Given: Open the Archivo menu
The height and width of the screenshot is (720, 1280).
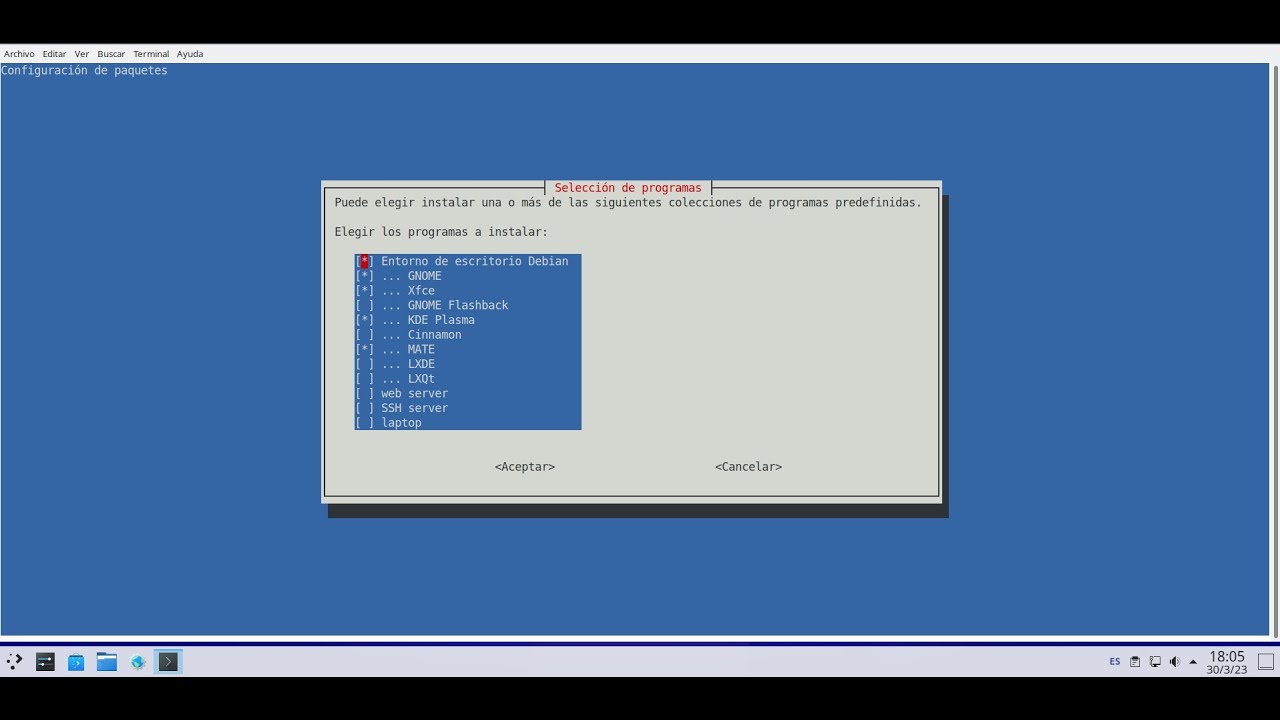Looking at the screenshot, I should 19,54.
